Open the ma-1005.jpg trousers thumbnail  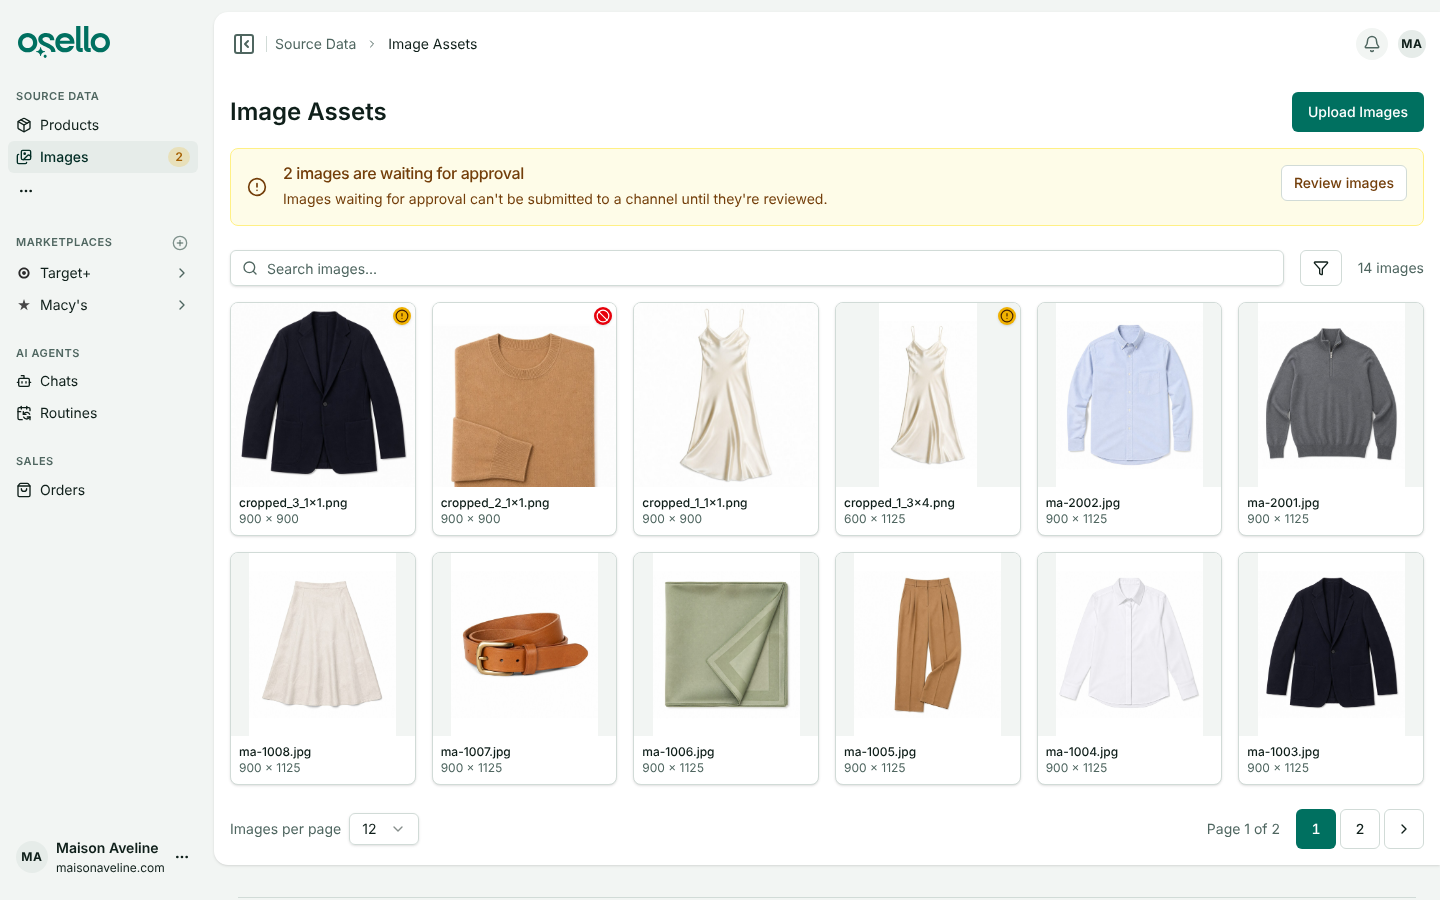(x=928, y=644)
